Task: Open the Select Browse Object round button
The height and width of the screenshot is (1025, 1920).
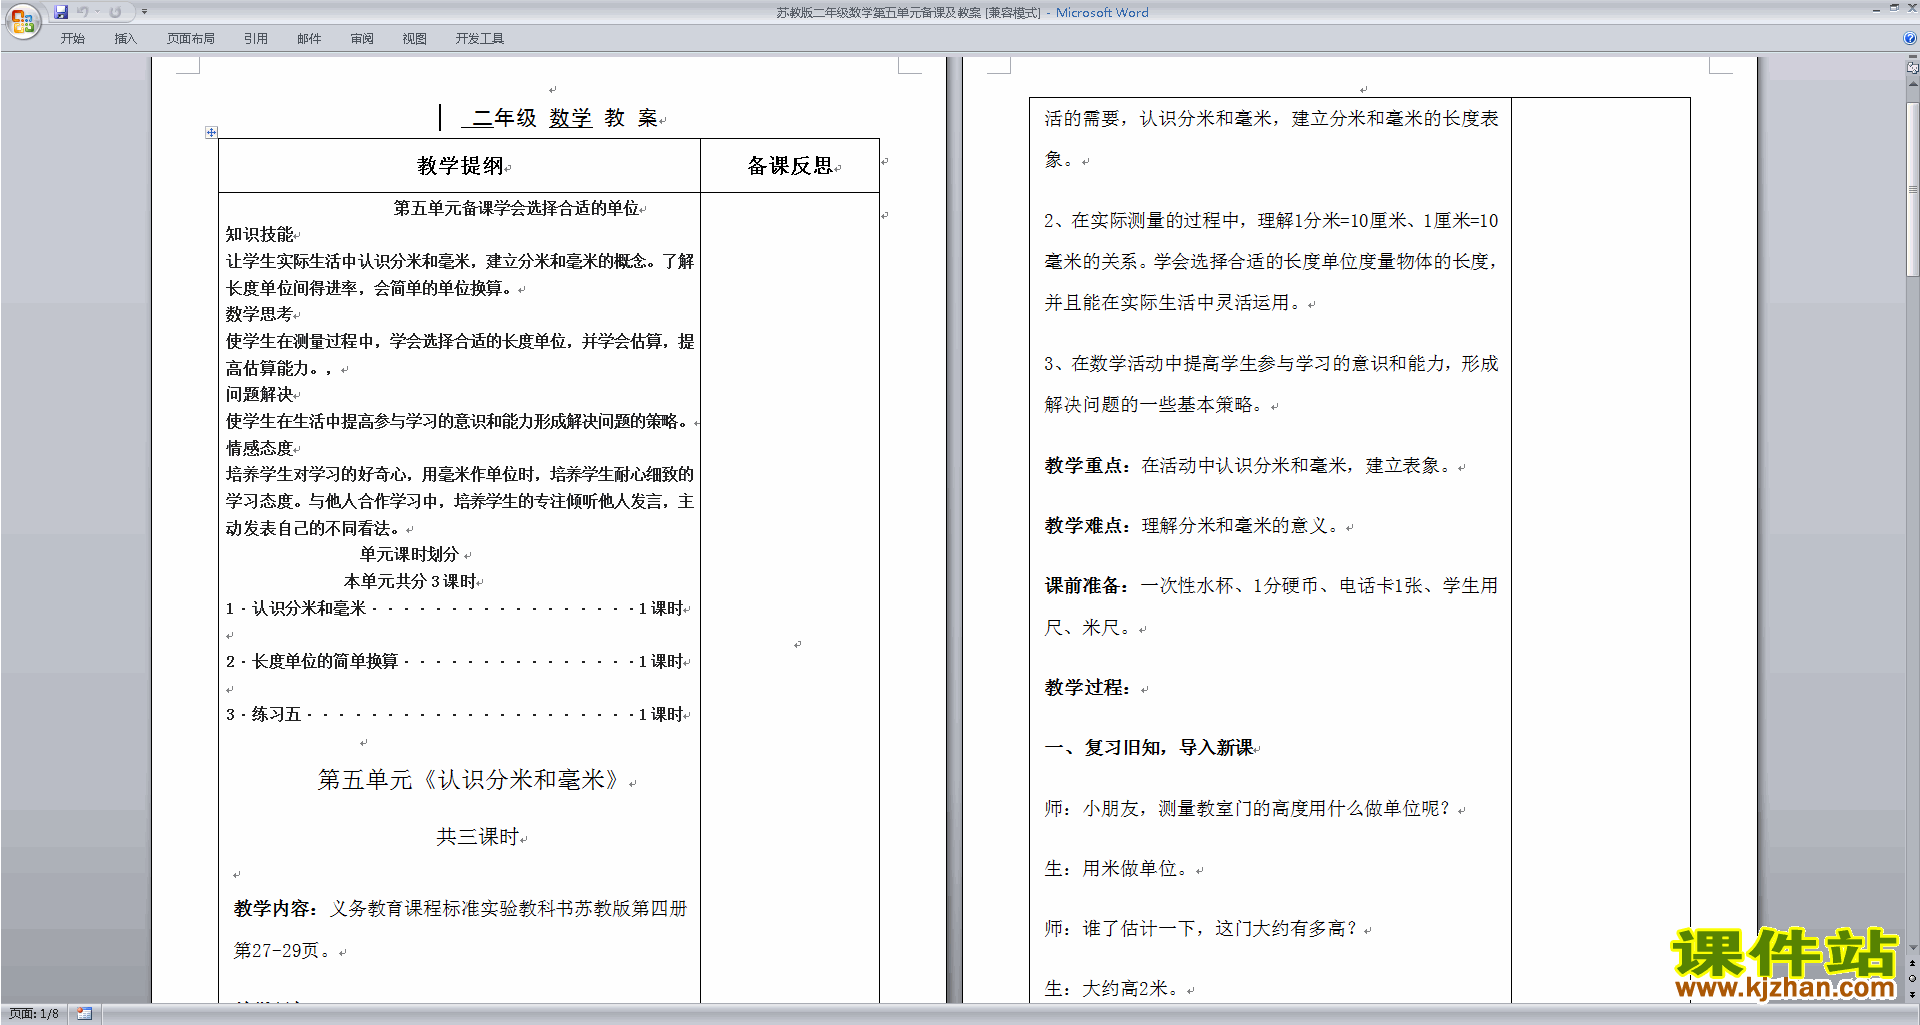Action: click(x=1912, y=979)
